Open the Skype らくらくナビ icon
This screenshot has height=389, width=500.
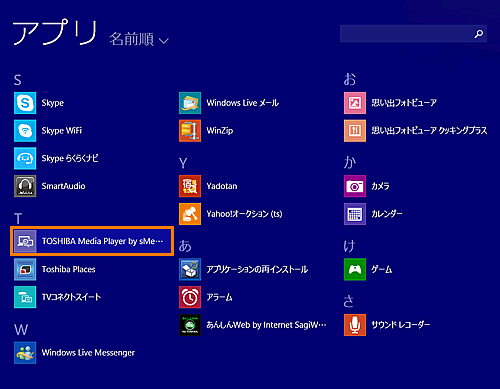25,158
